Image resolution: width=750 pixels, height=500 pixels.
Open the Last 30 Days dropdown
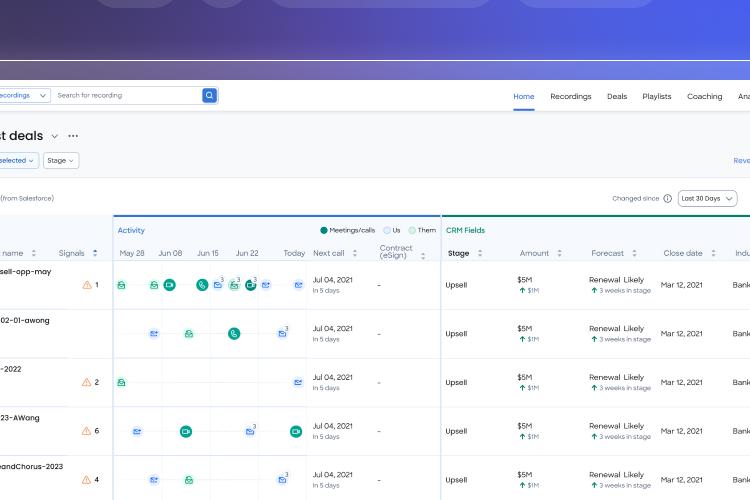[707, 199]
